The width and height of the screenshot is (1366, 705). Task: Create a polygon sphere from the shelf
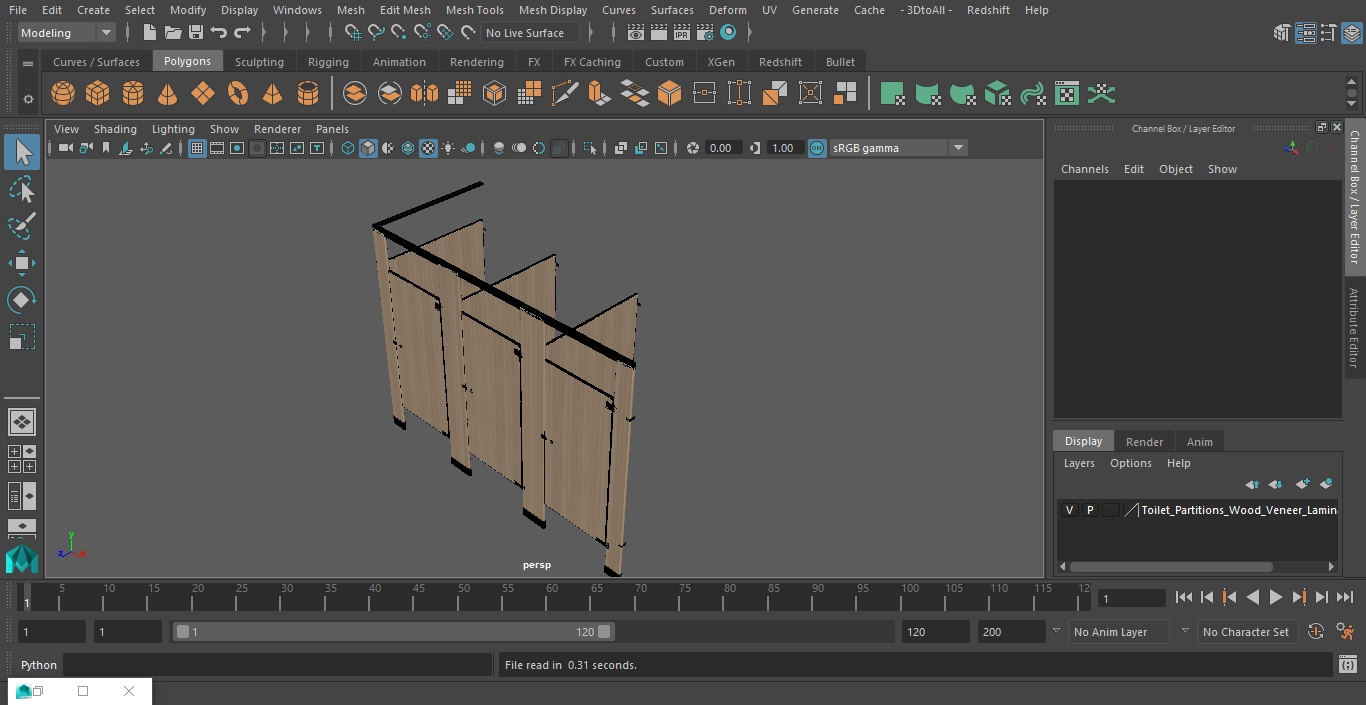point(63,94)
